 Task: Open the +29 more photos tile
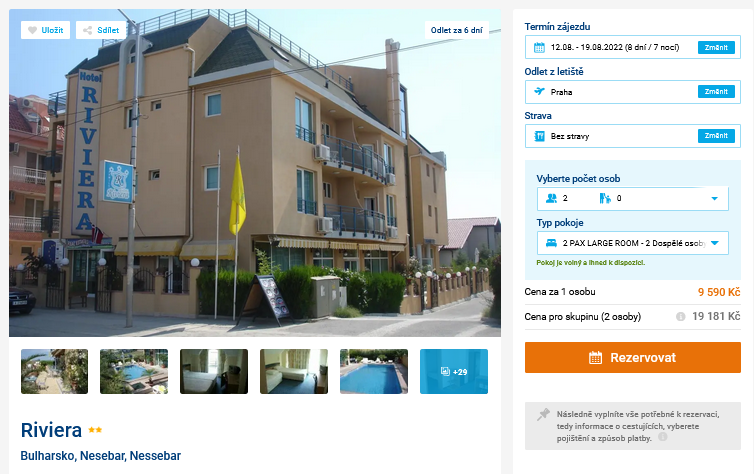pos(453,371)
